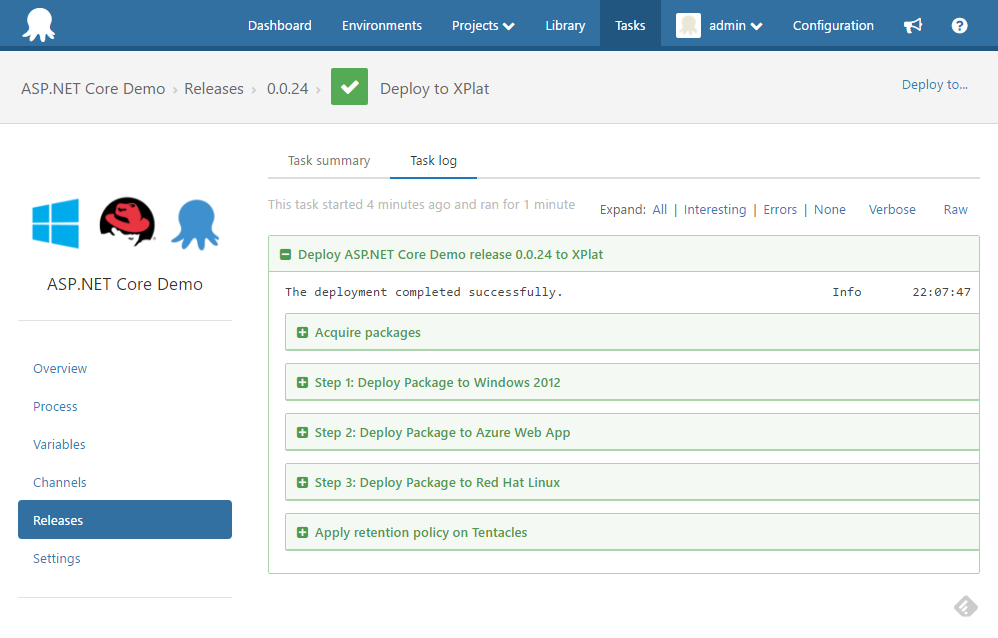The width and height of the screenshot is (998, 638).
Task: Open the help question mark icon
Action: (958, 25)
